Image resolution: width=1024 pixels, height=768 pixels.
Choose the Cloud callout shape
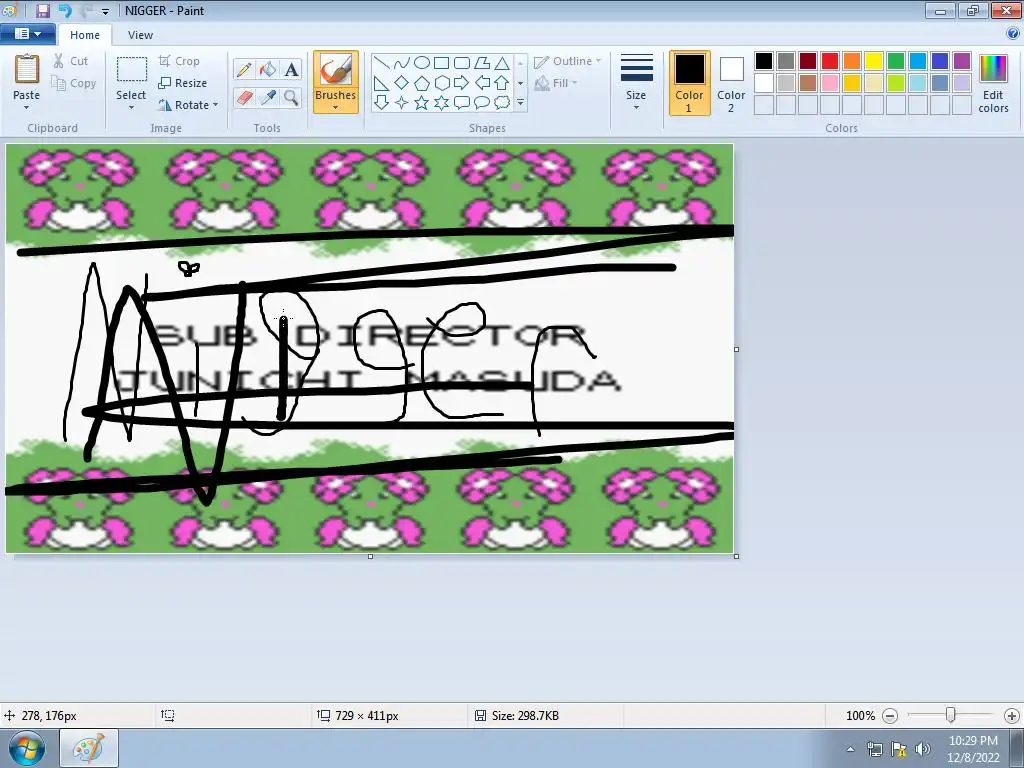(502, 103)
